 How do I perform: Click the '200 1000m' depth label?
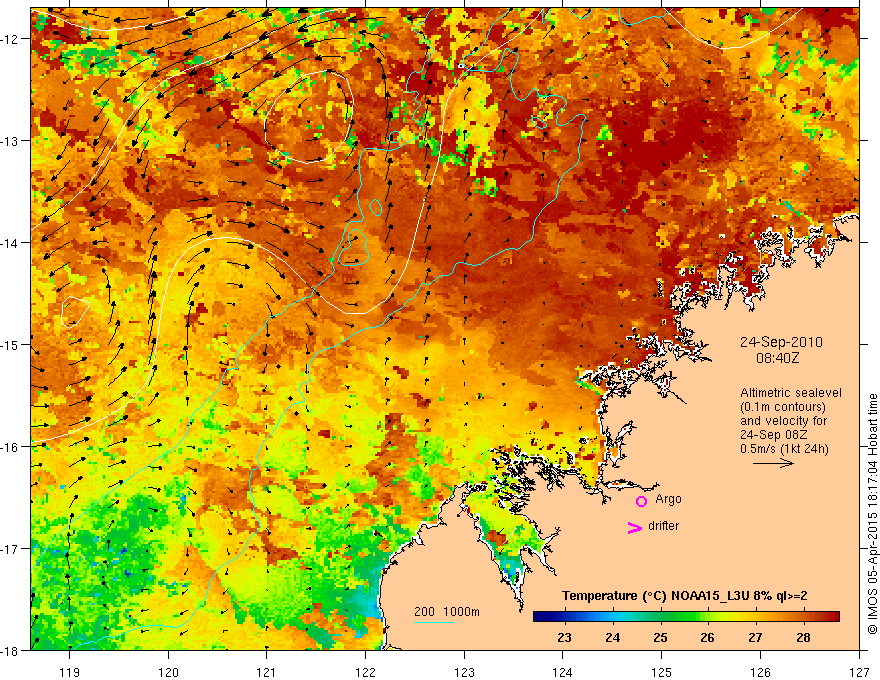coord(447,612)
